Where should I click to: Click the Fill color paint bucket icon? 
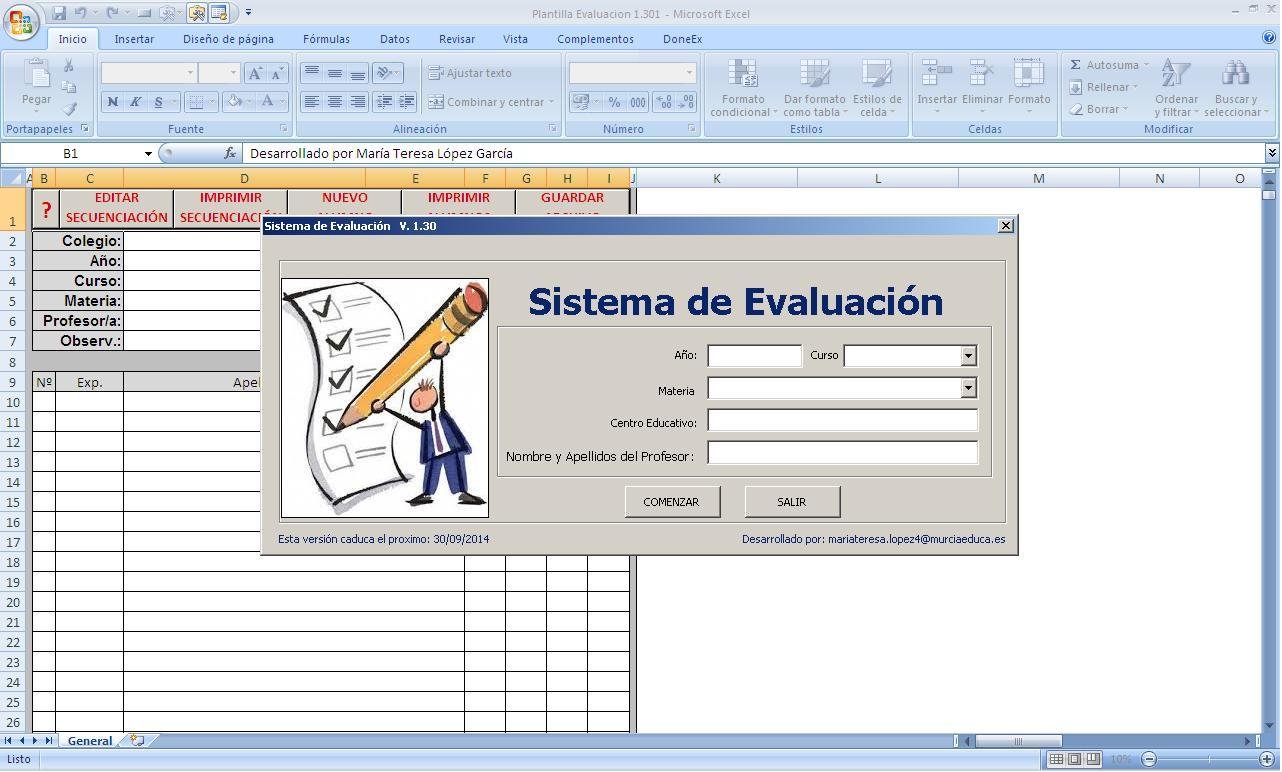[234, 102]
